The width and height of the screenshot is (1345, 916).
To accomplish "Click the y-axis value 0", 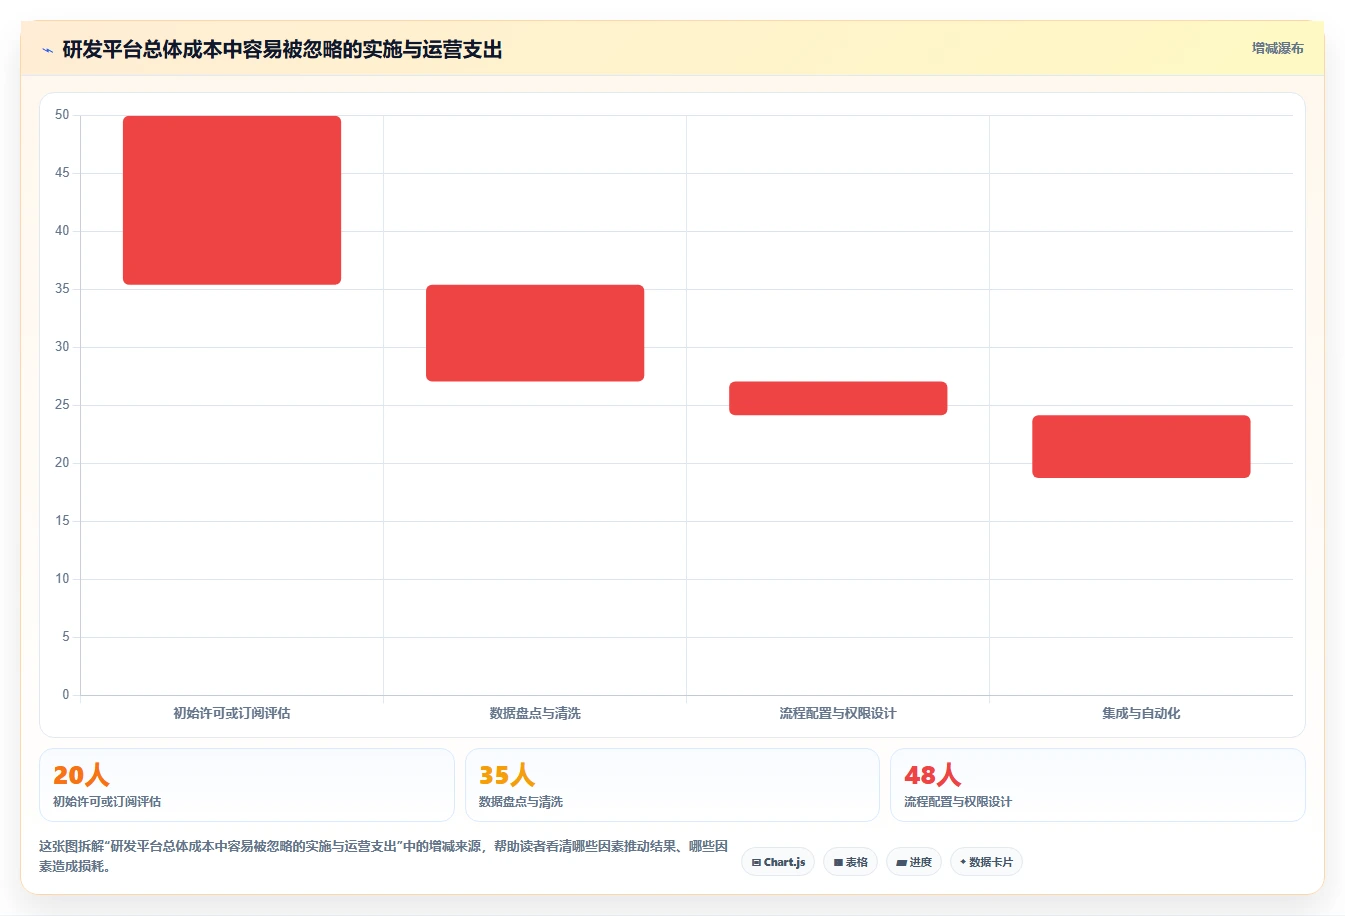I will 66,695.
